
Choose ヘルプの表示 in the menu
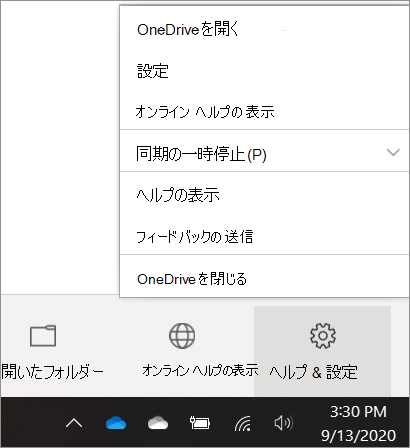click(265, 194)
